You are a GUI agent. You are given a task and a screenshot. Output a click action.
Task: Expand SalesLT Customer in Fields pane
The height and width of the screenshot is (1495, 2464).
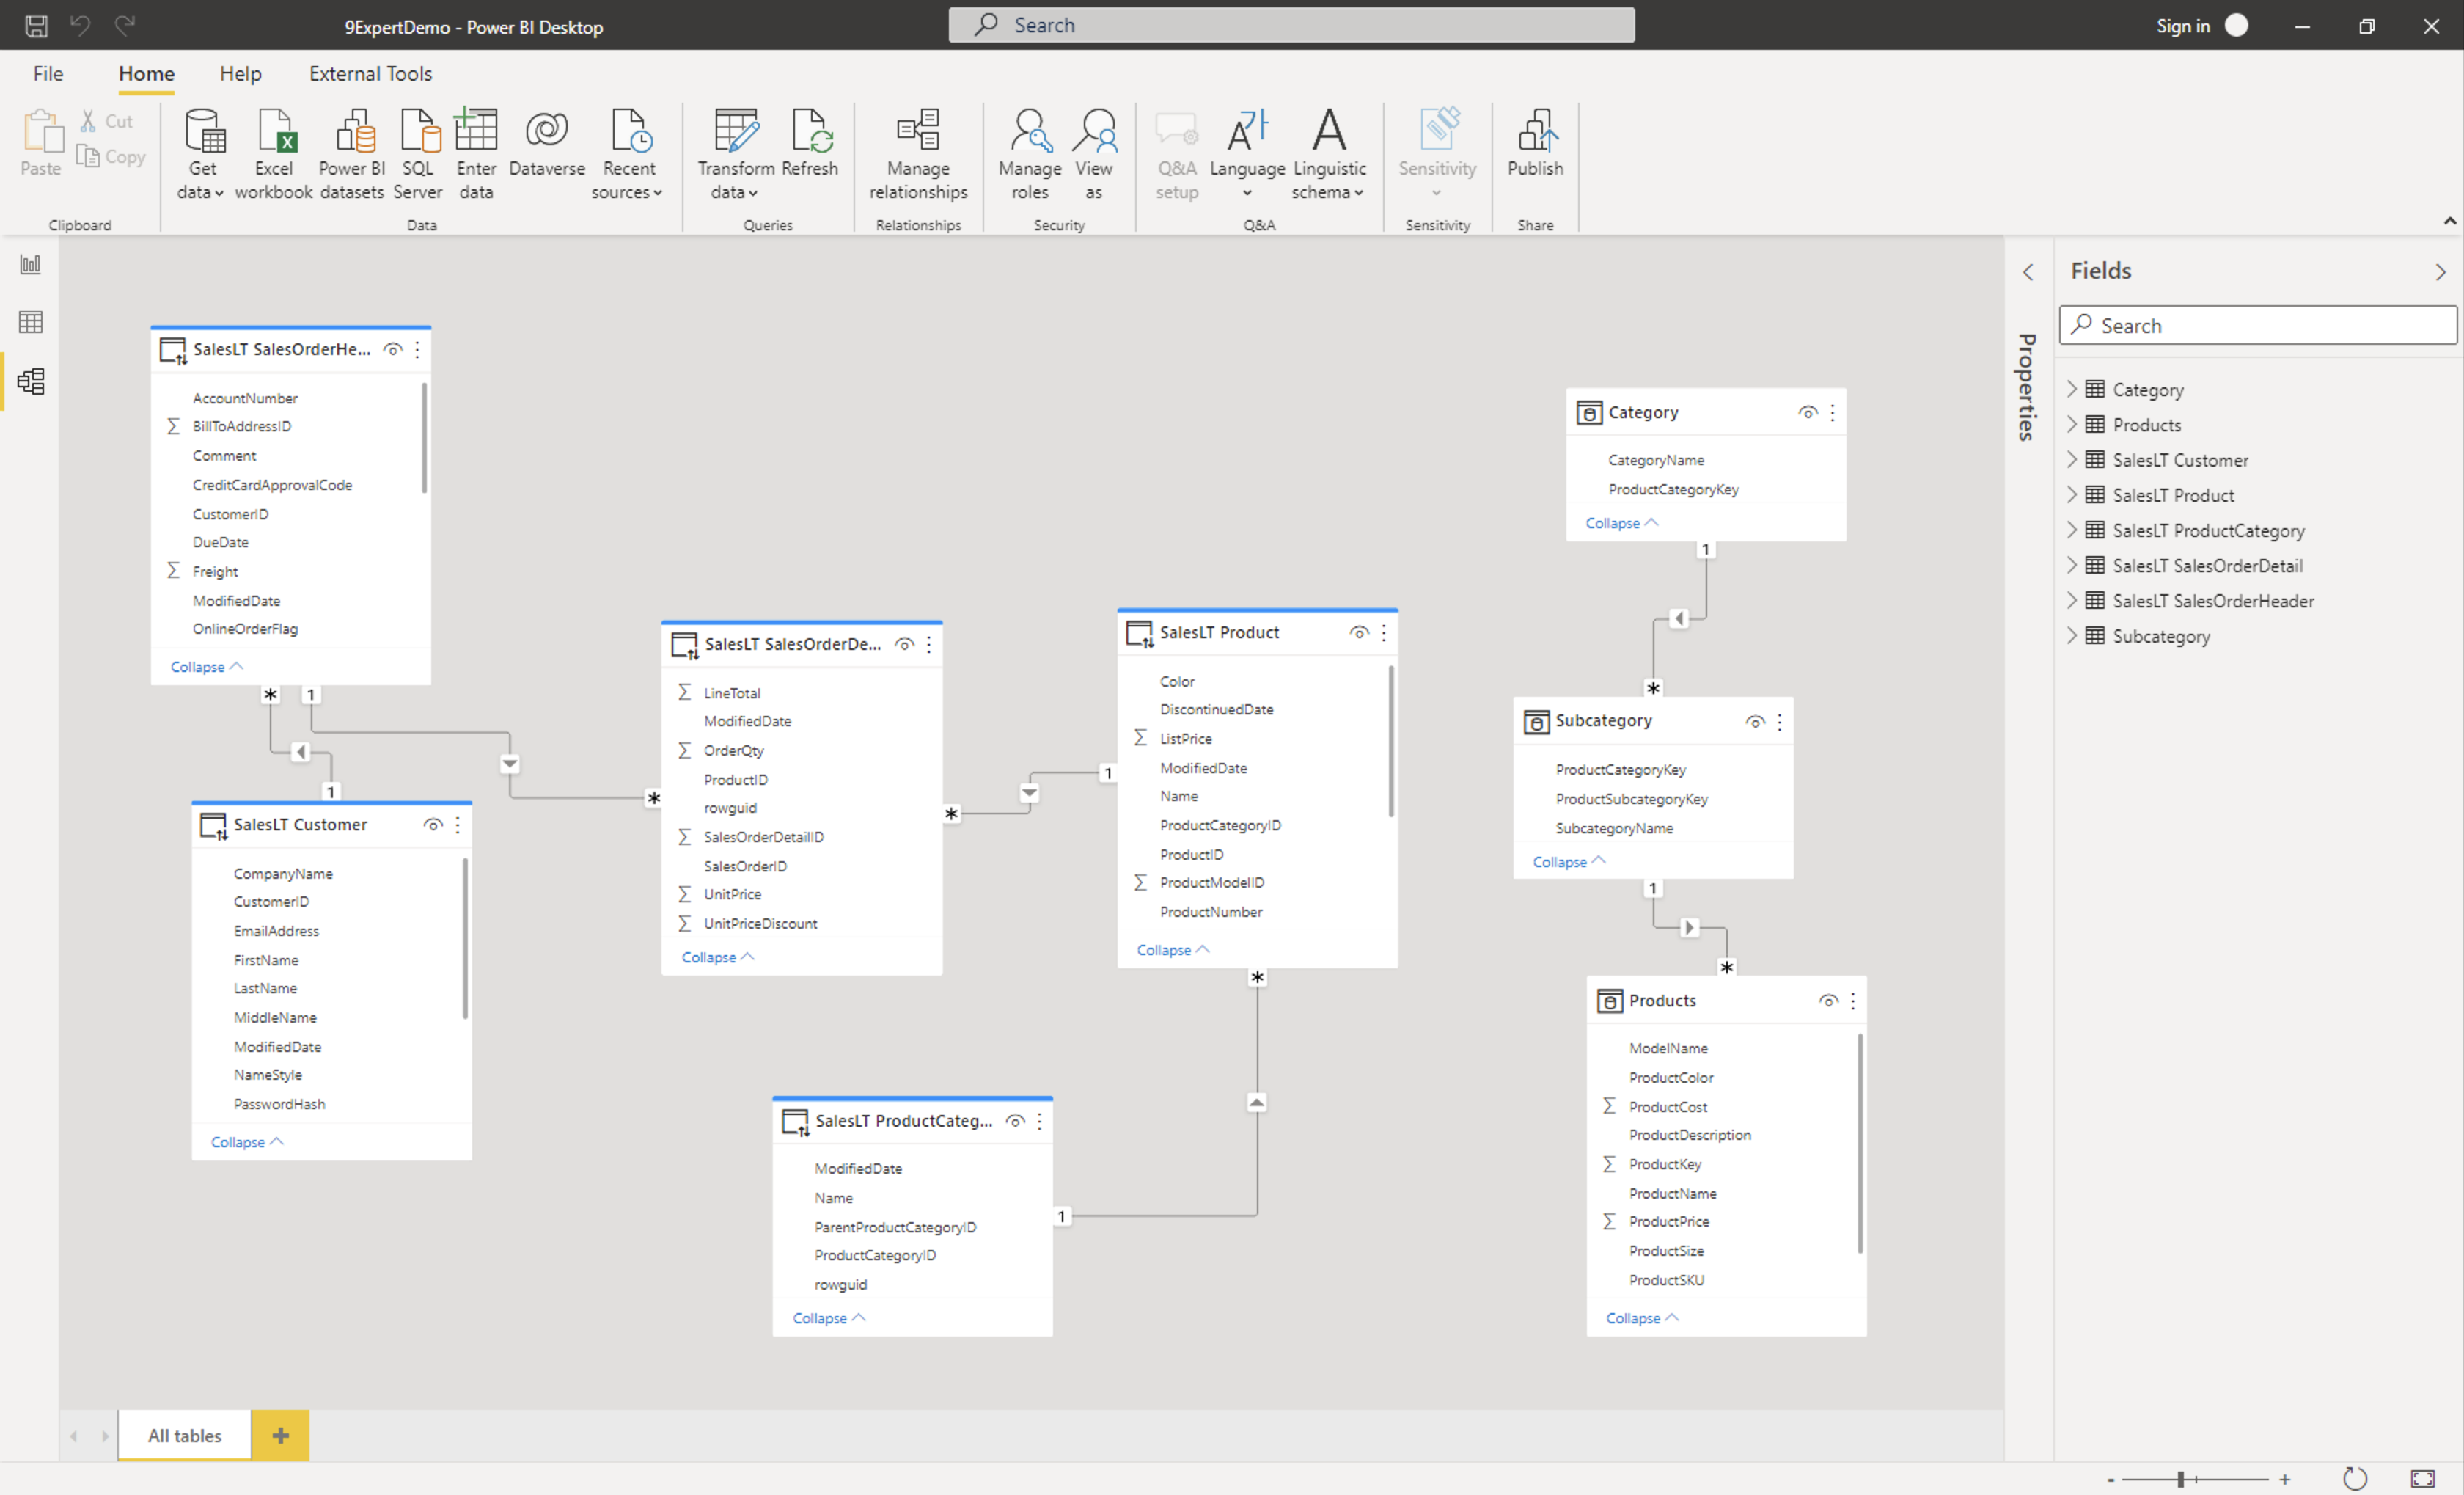[x=2072, y=459]
